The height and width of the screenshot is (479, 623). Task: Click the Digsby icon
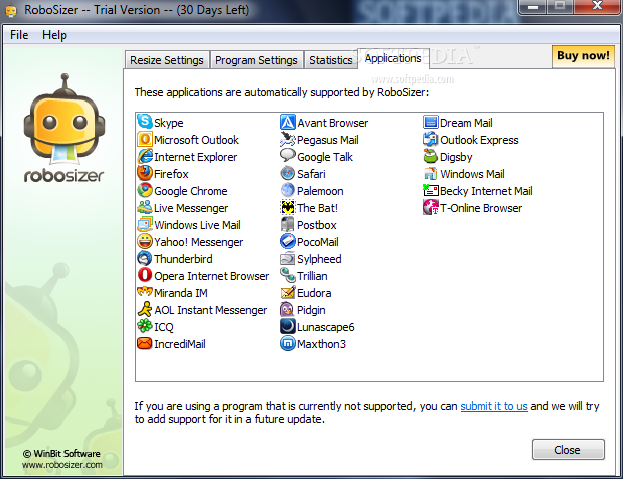[431, 156]
